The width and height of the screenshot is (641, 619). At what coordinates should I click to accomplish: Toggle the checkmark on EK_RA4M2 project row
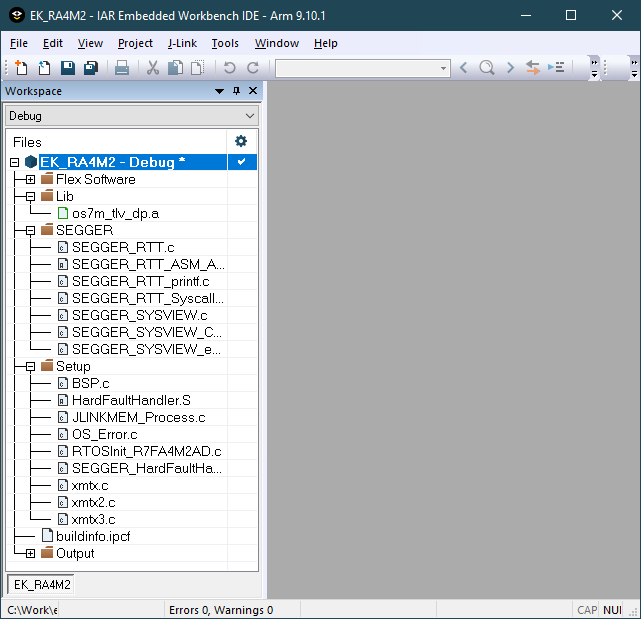click(241, 162)
